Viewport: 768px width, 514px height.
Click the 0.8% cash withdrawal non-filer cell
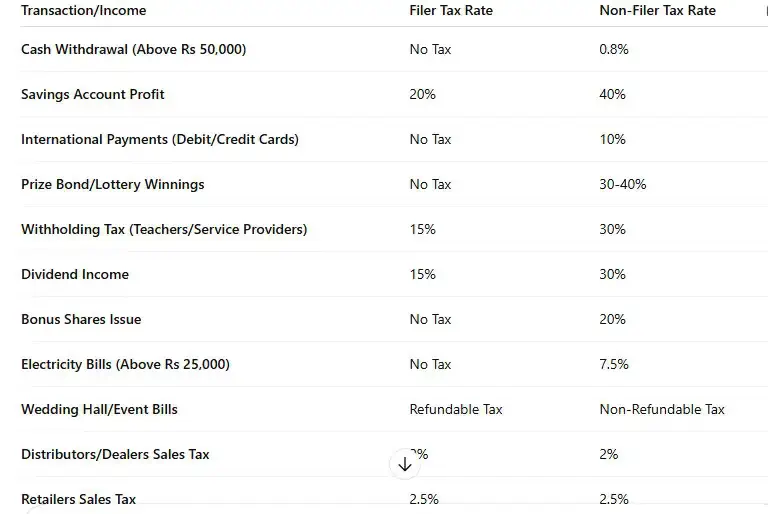pos(614,49)
